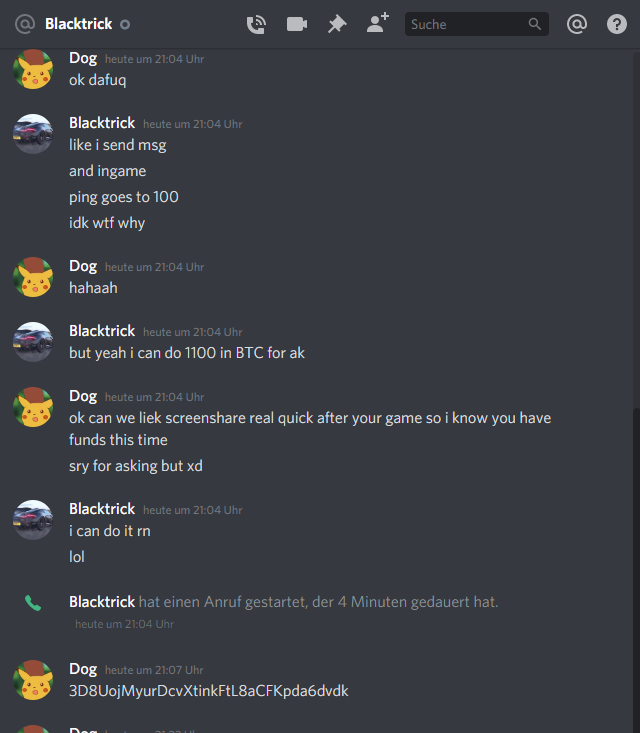Click Blacktrick's name in the call notice
The image size is (640, 733).
click(x=102, y=602)
